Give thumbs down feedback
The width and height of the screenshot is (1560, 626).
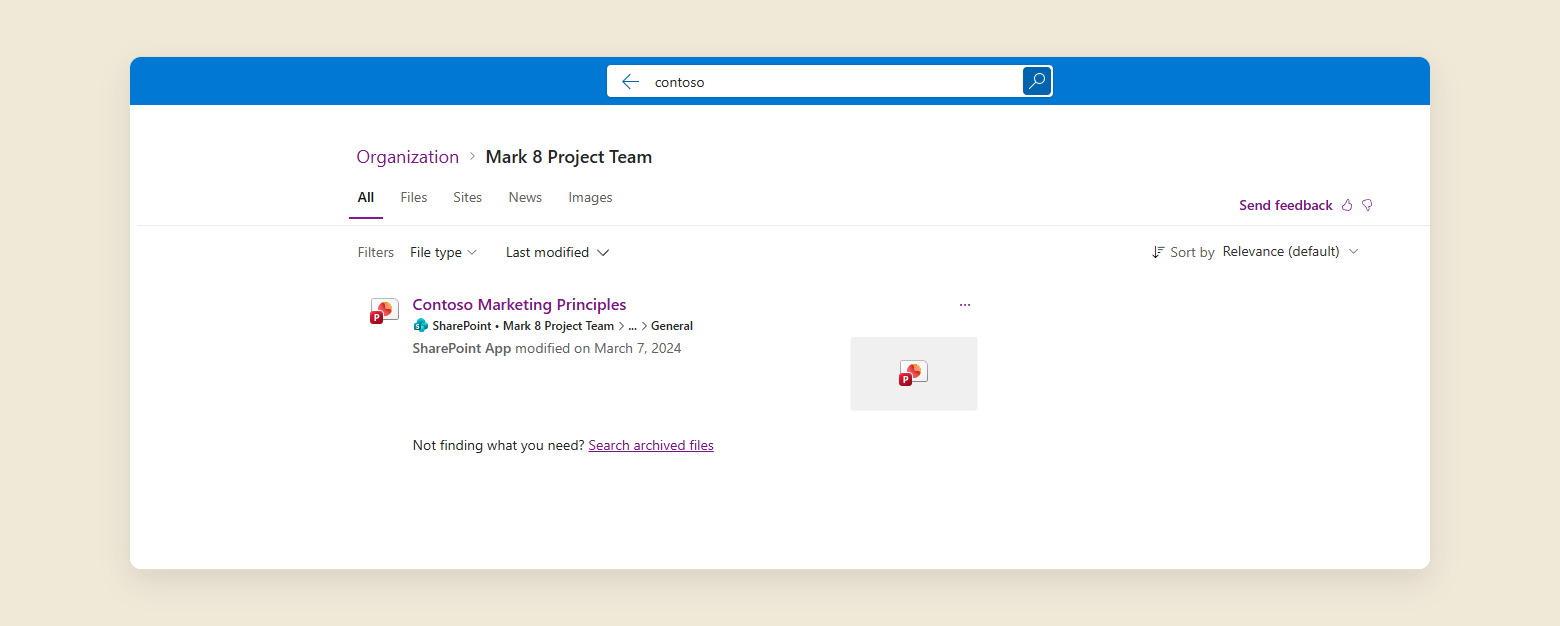pos(1367,205)
